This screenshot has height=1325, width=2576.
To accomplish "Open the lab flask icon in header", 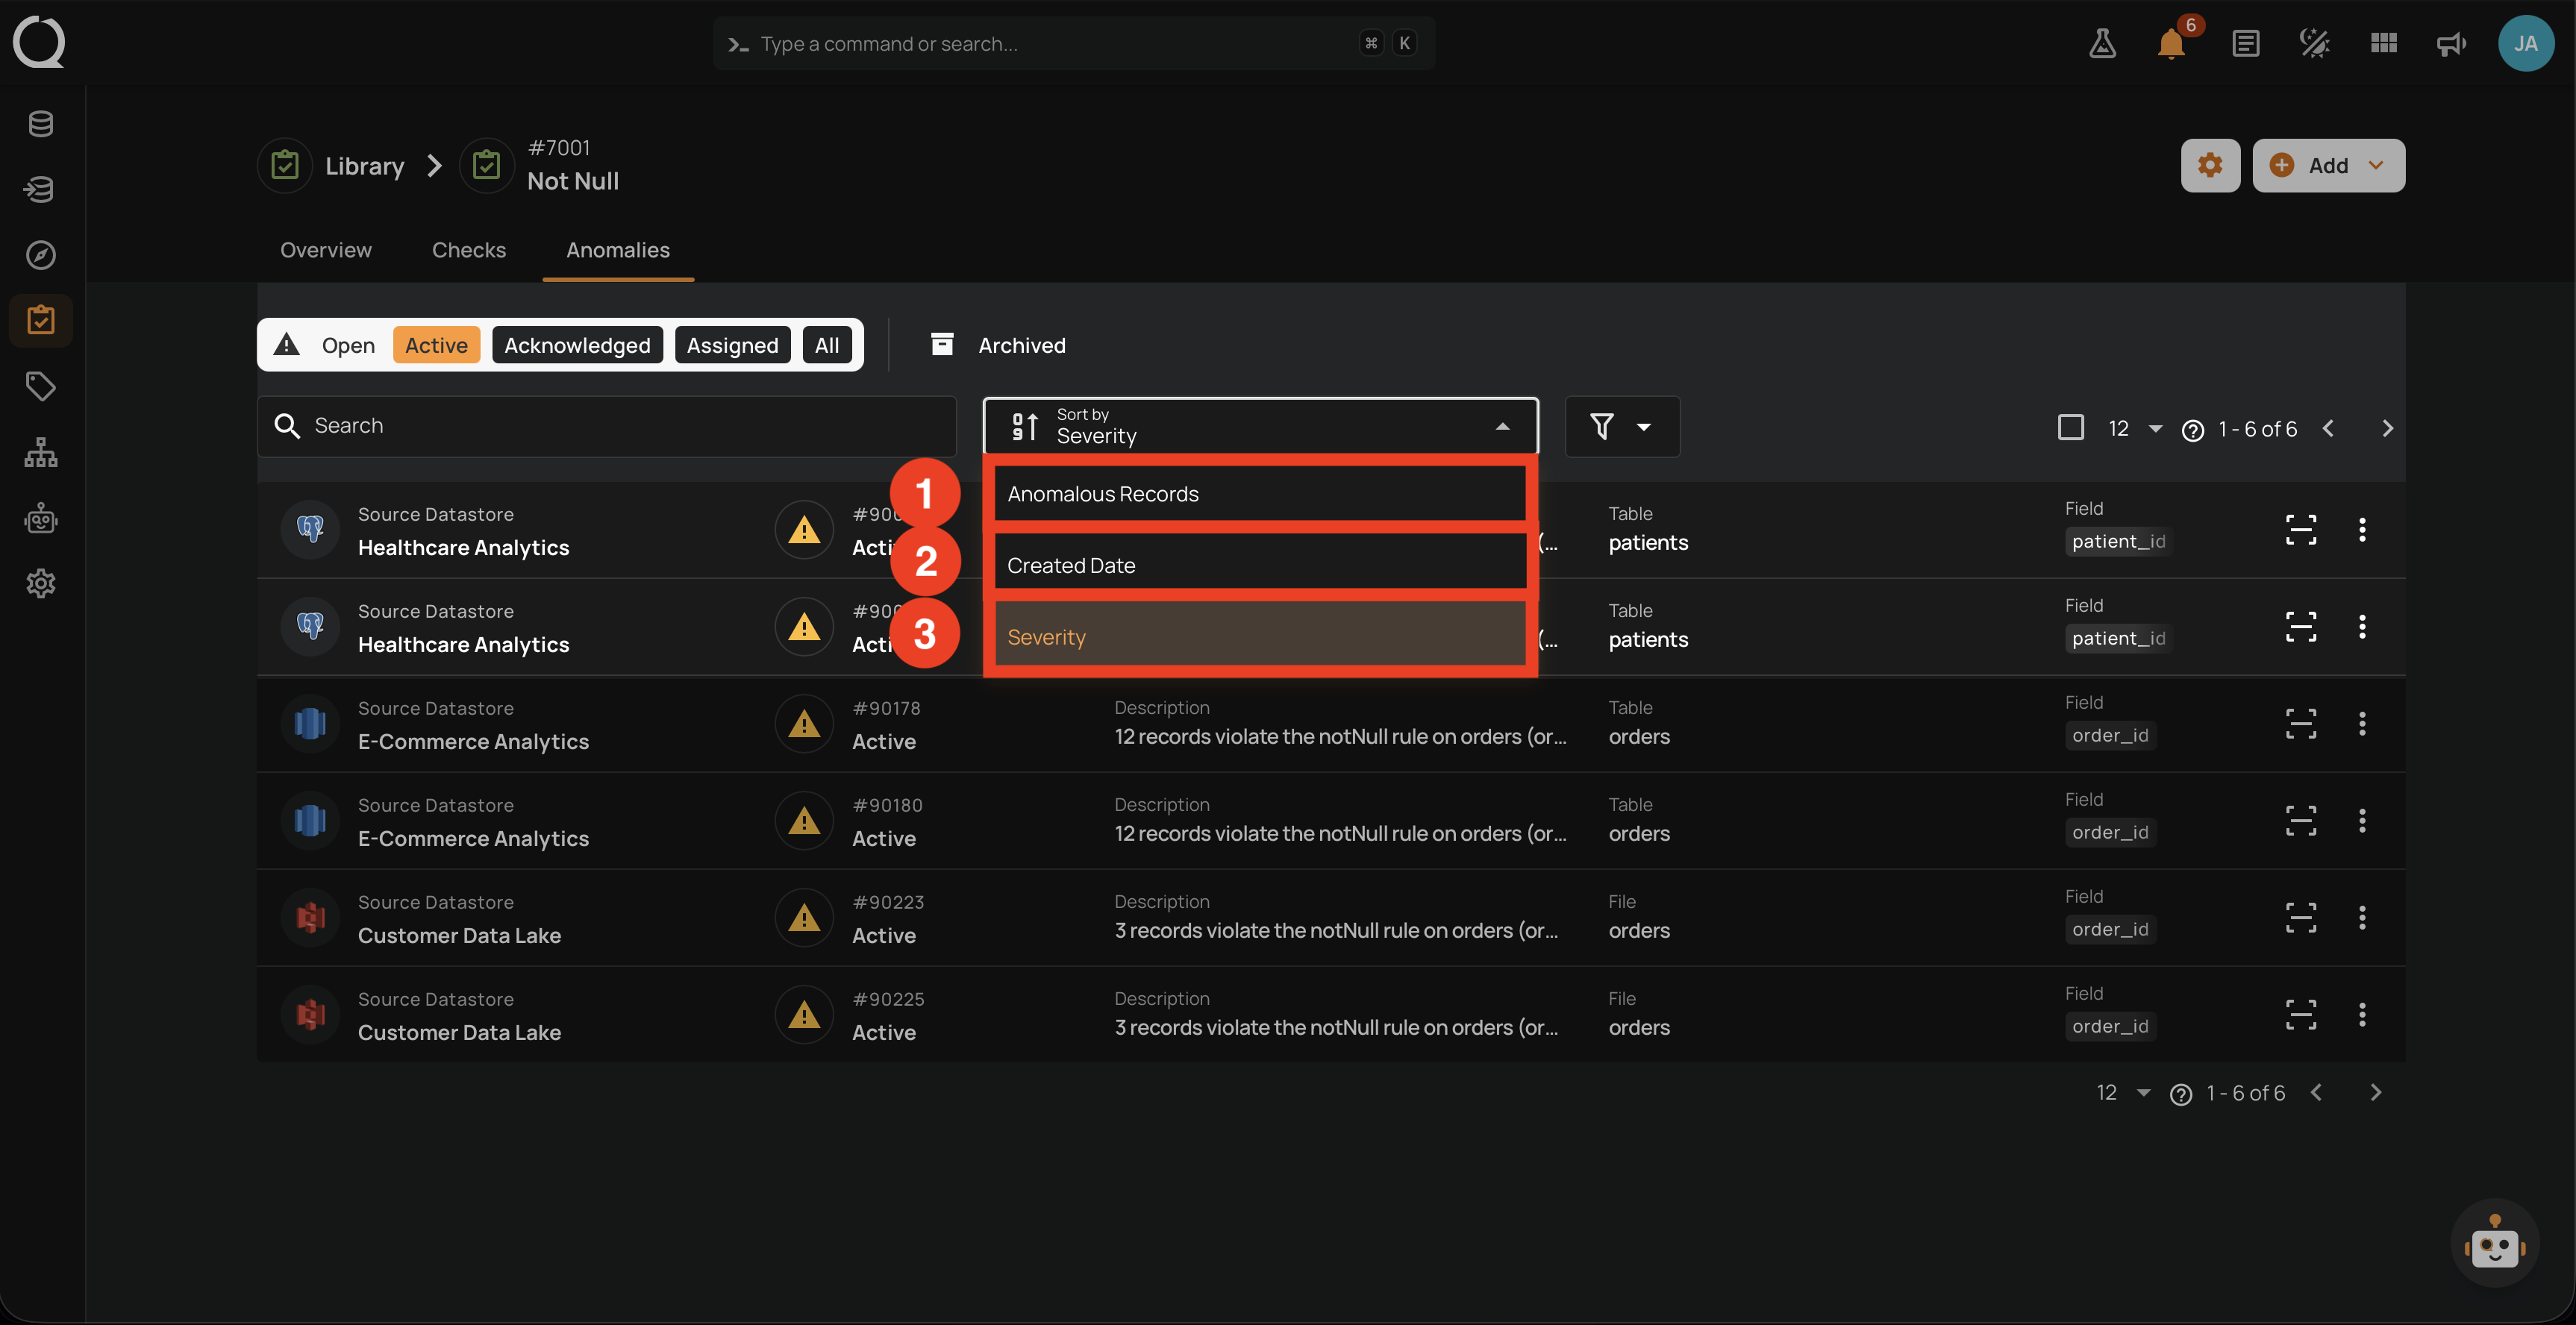I will [x=2102, y=43].
